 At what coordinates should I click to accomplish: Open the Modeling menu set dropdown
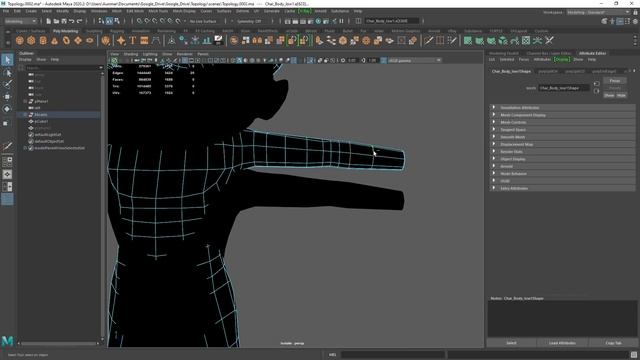point(20,21)
